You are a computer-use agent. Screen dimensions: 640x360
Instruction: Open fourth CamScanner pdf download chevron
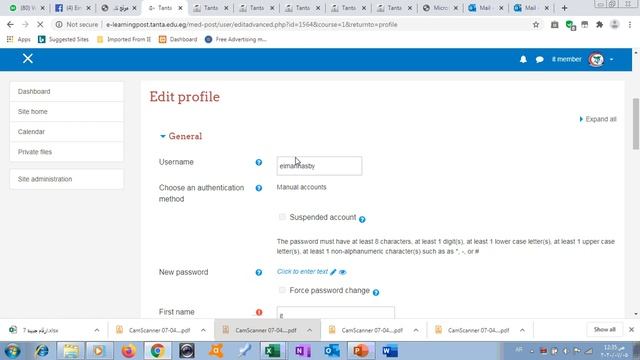tap(522, 330)
